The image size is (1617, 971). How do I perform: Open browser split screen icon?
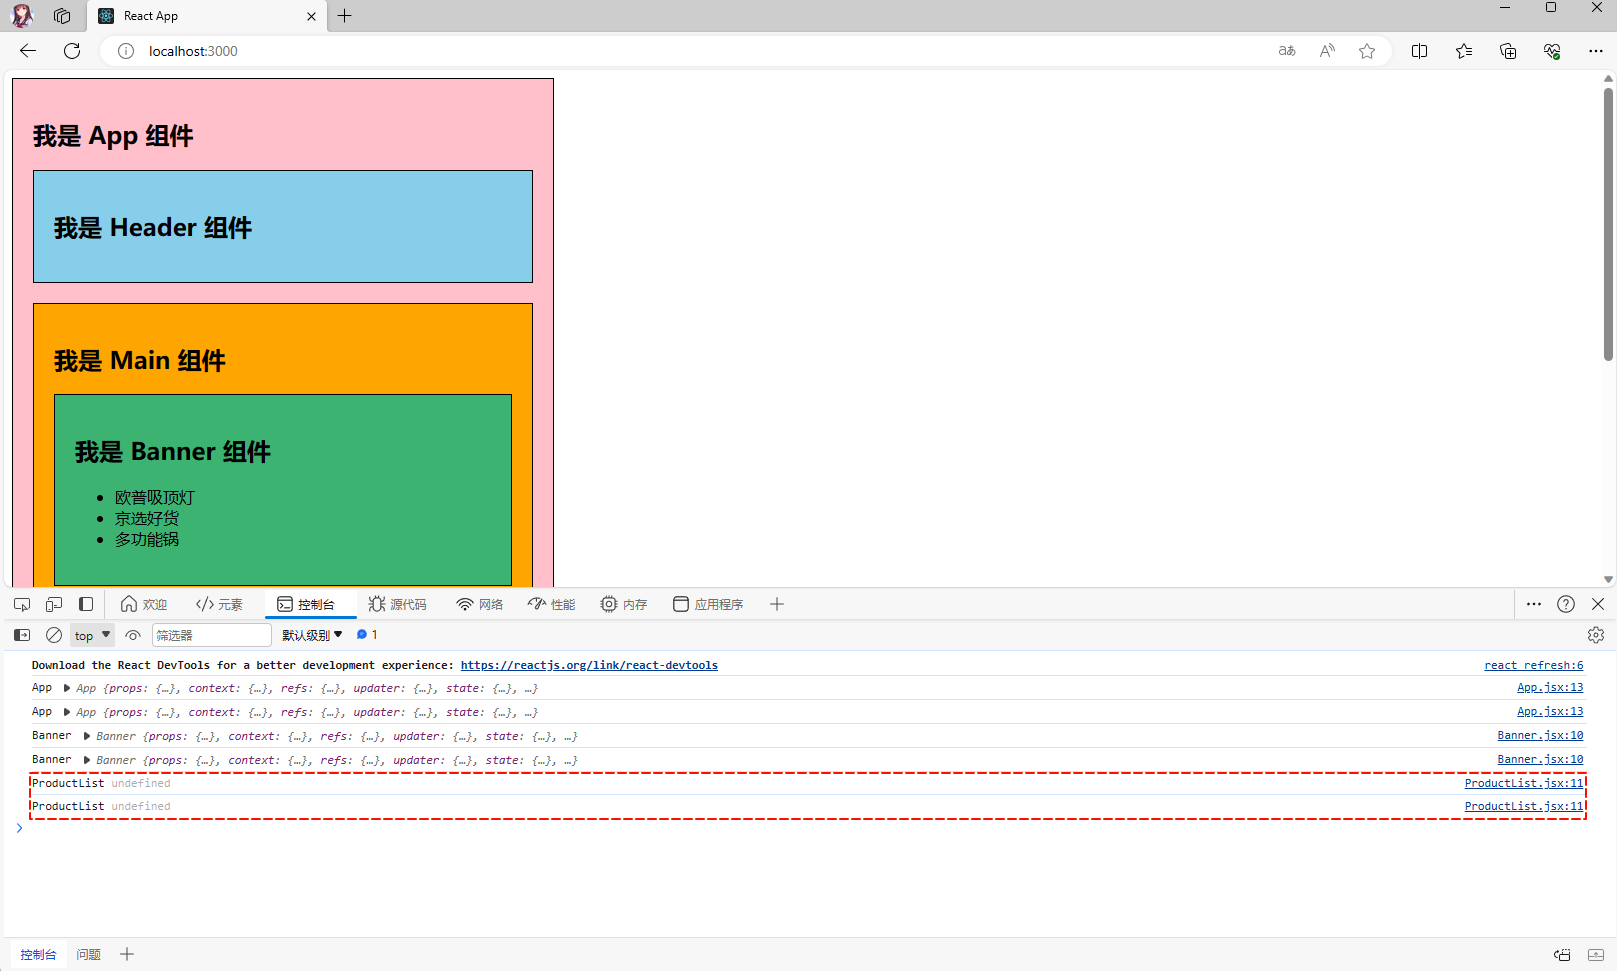click(x=1419, y=51)
